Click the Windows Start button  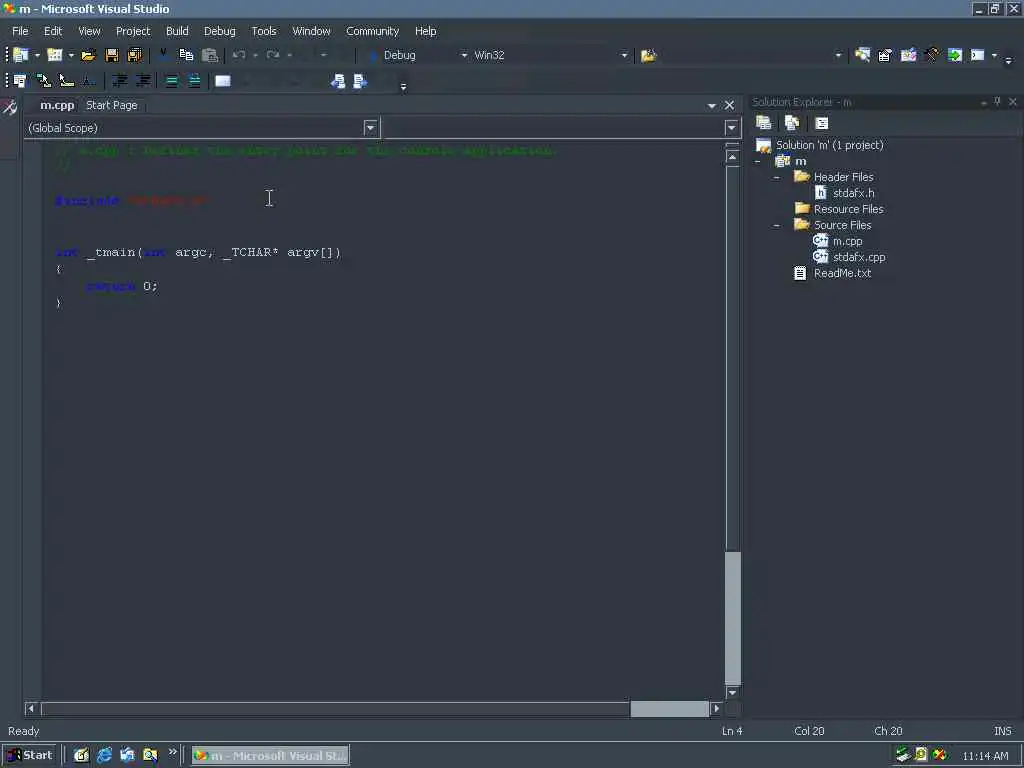pos(31,755)
